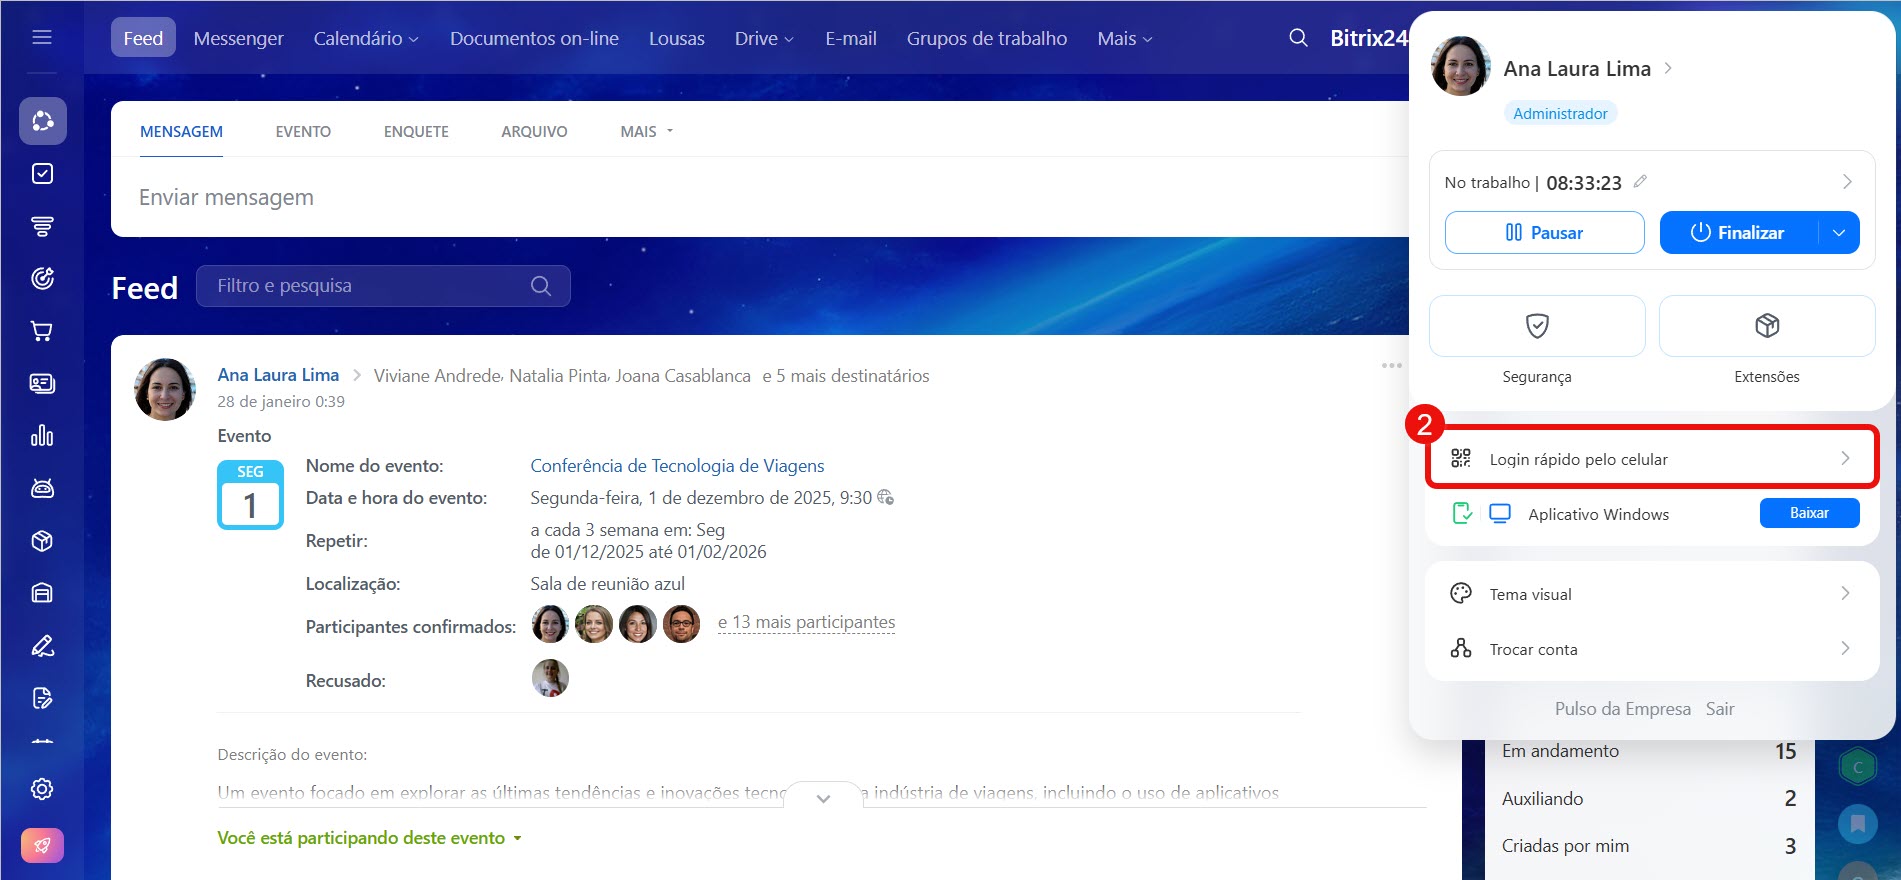Open Tasks checkmark icon in sidebar
This screenshot has height=880, width=1901.
pyautogui.click(x=42, y=174)
